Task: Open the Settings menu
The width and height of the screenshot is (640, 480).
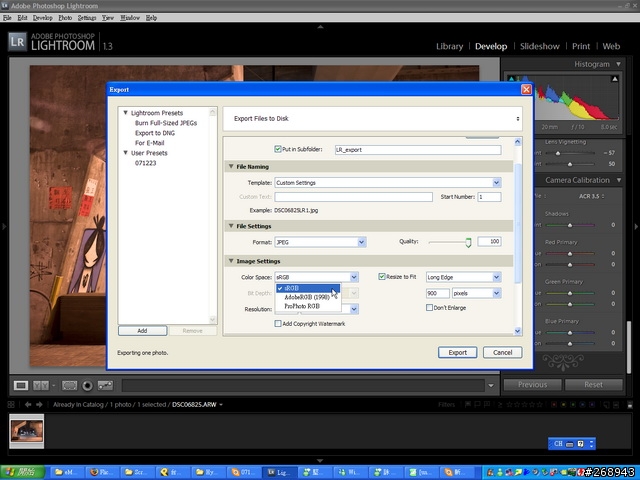Action: (x=87, y=18)
